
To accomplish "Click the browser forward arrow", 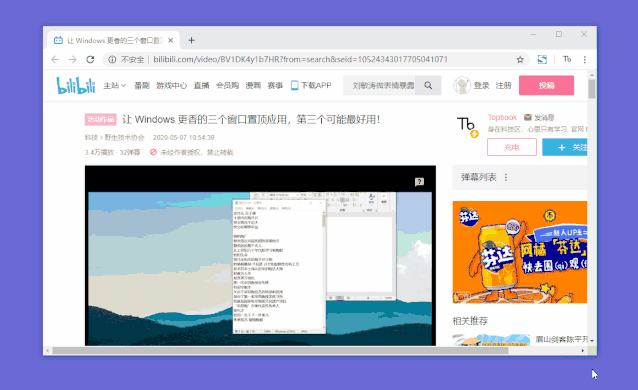I will point(73,59).
